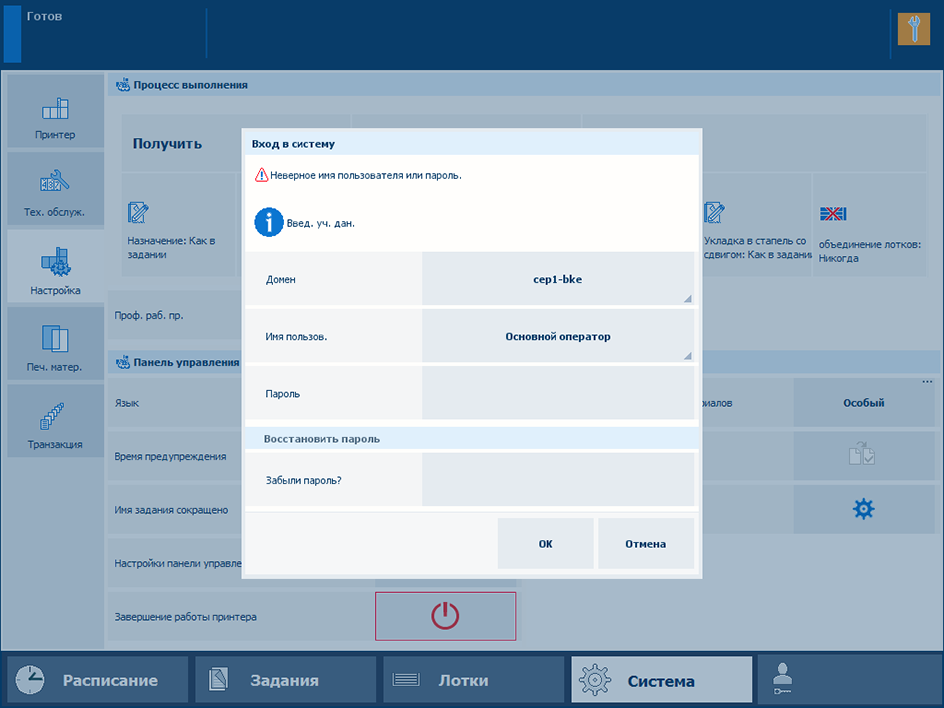Screen dimensions: 944x708
Task: Click the Пароль input field
Action: click(558, 393)
